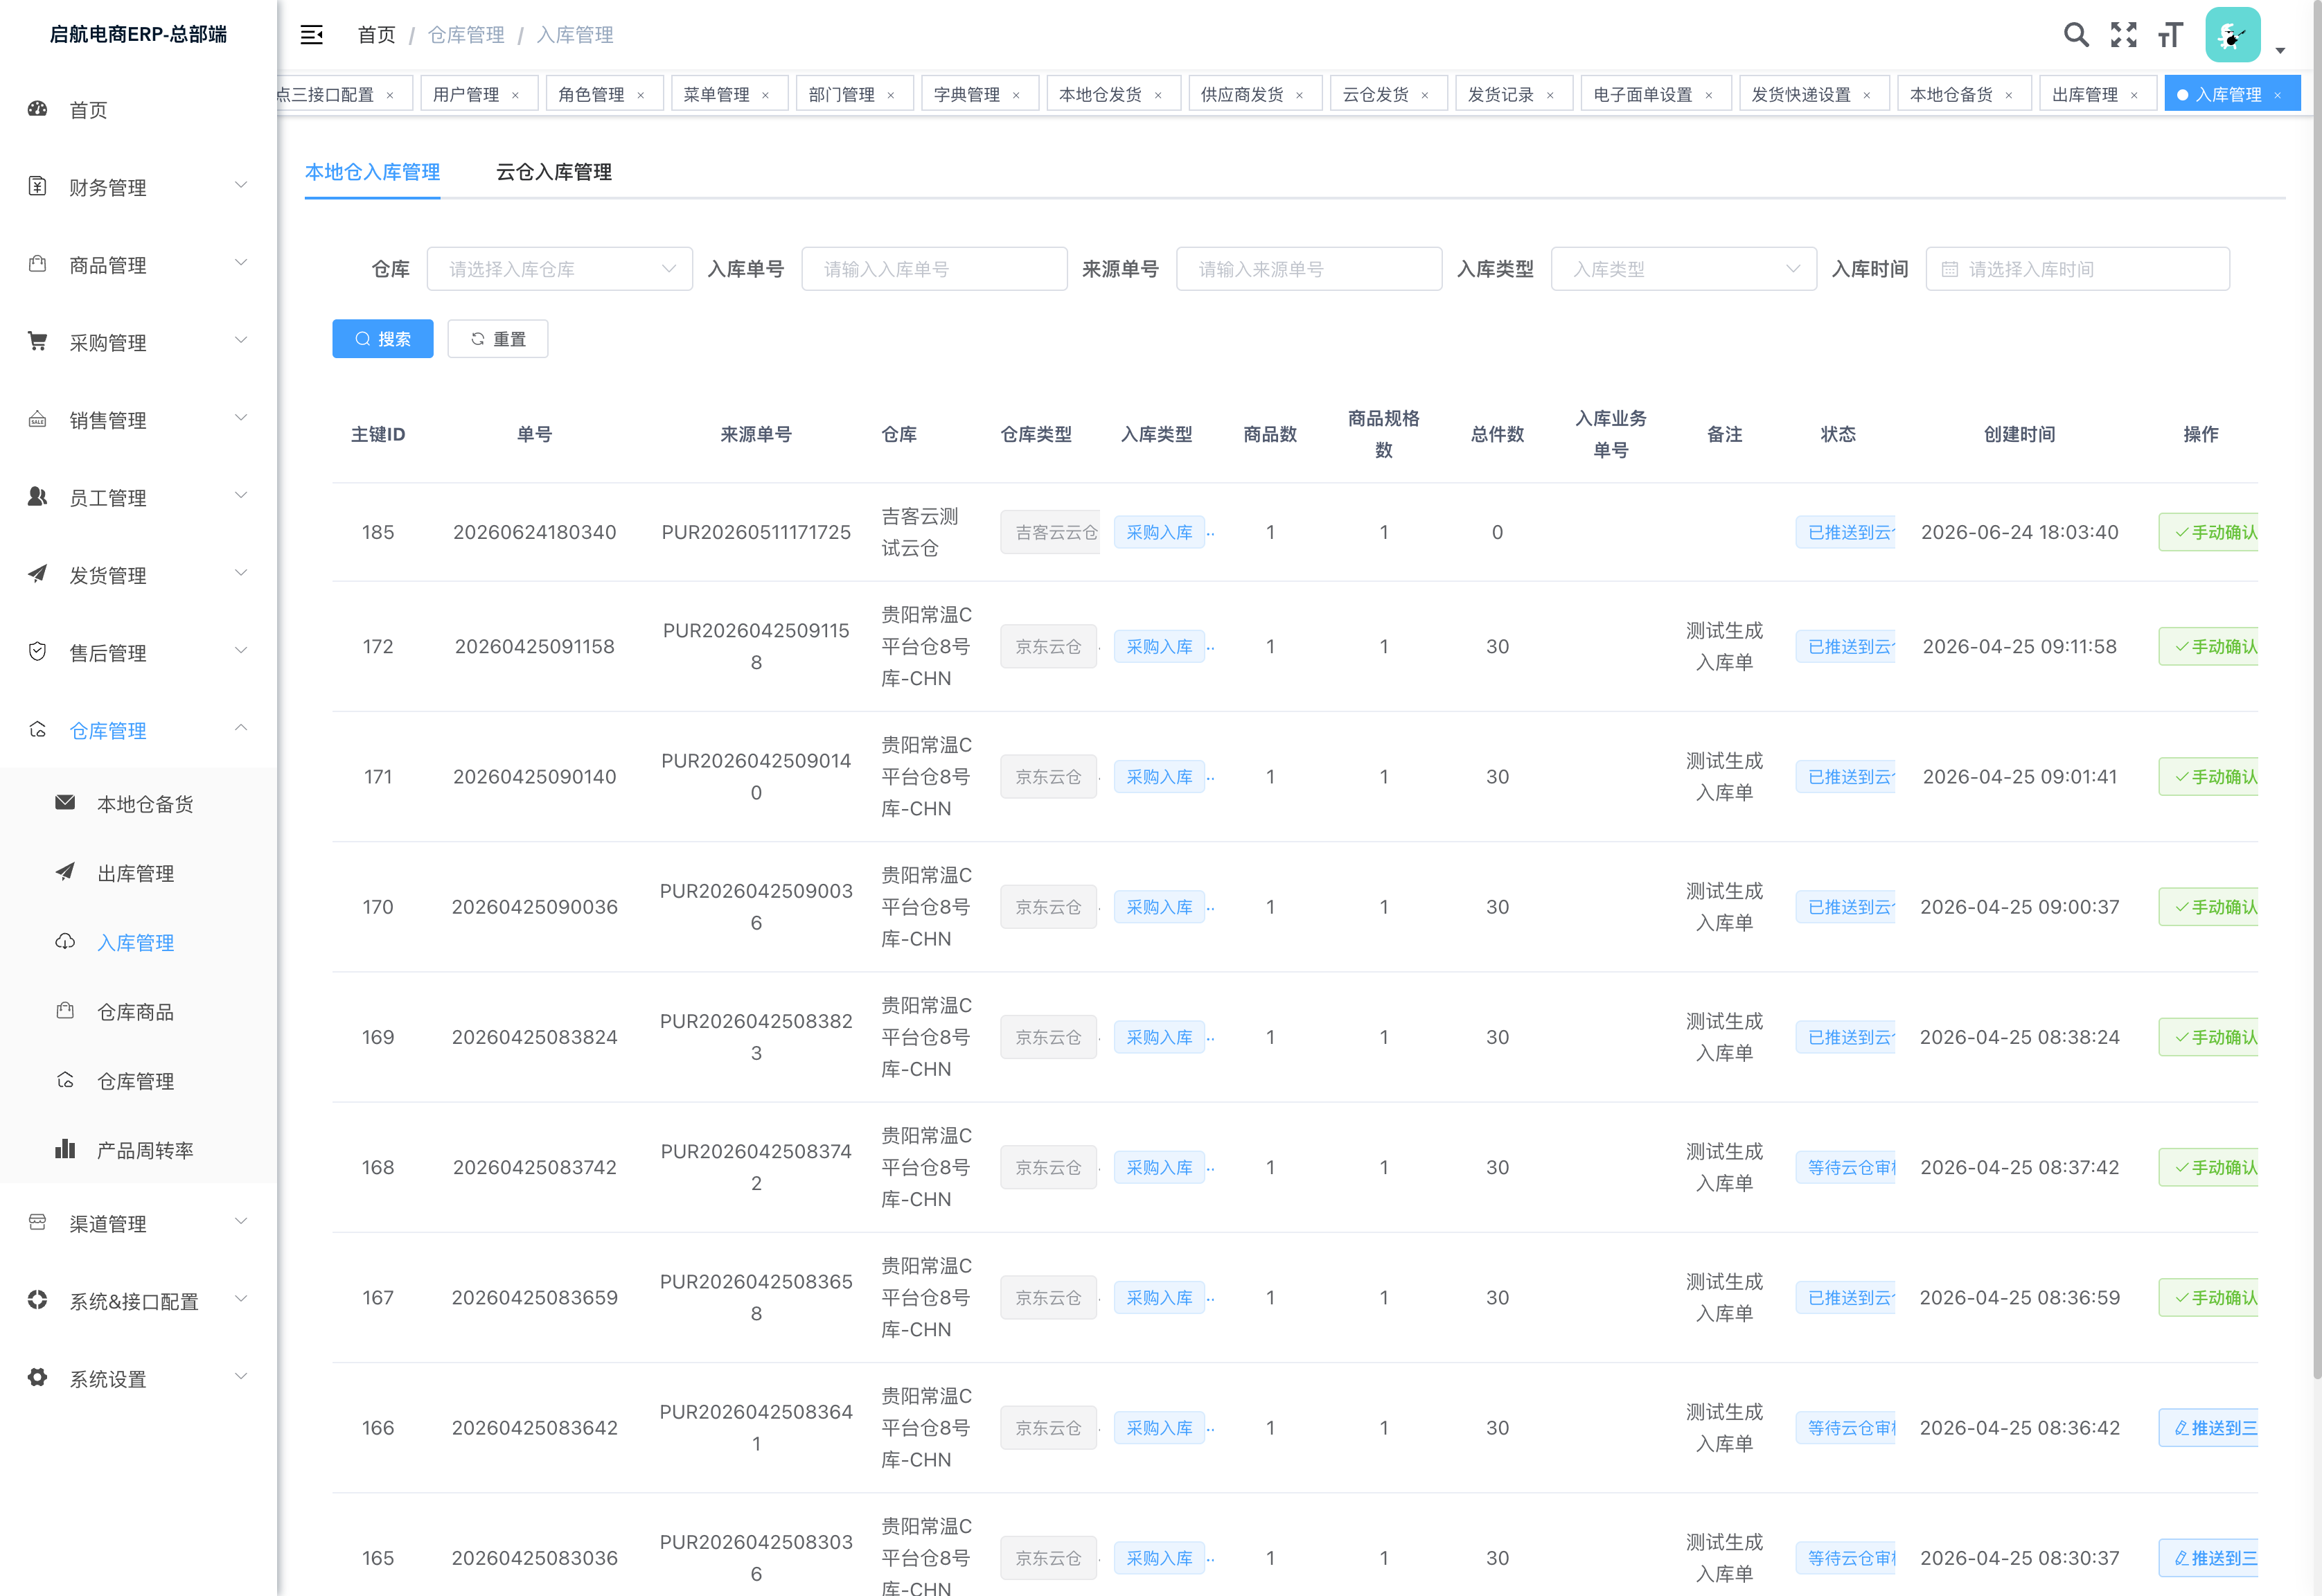Click the 入库管理 cloud icon
Image resolution: width=2322 pixels, height=1596 pixels.
point(65,942)
